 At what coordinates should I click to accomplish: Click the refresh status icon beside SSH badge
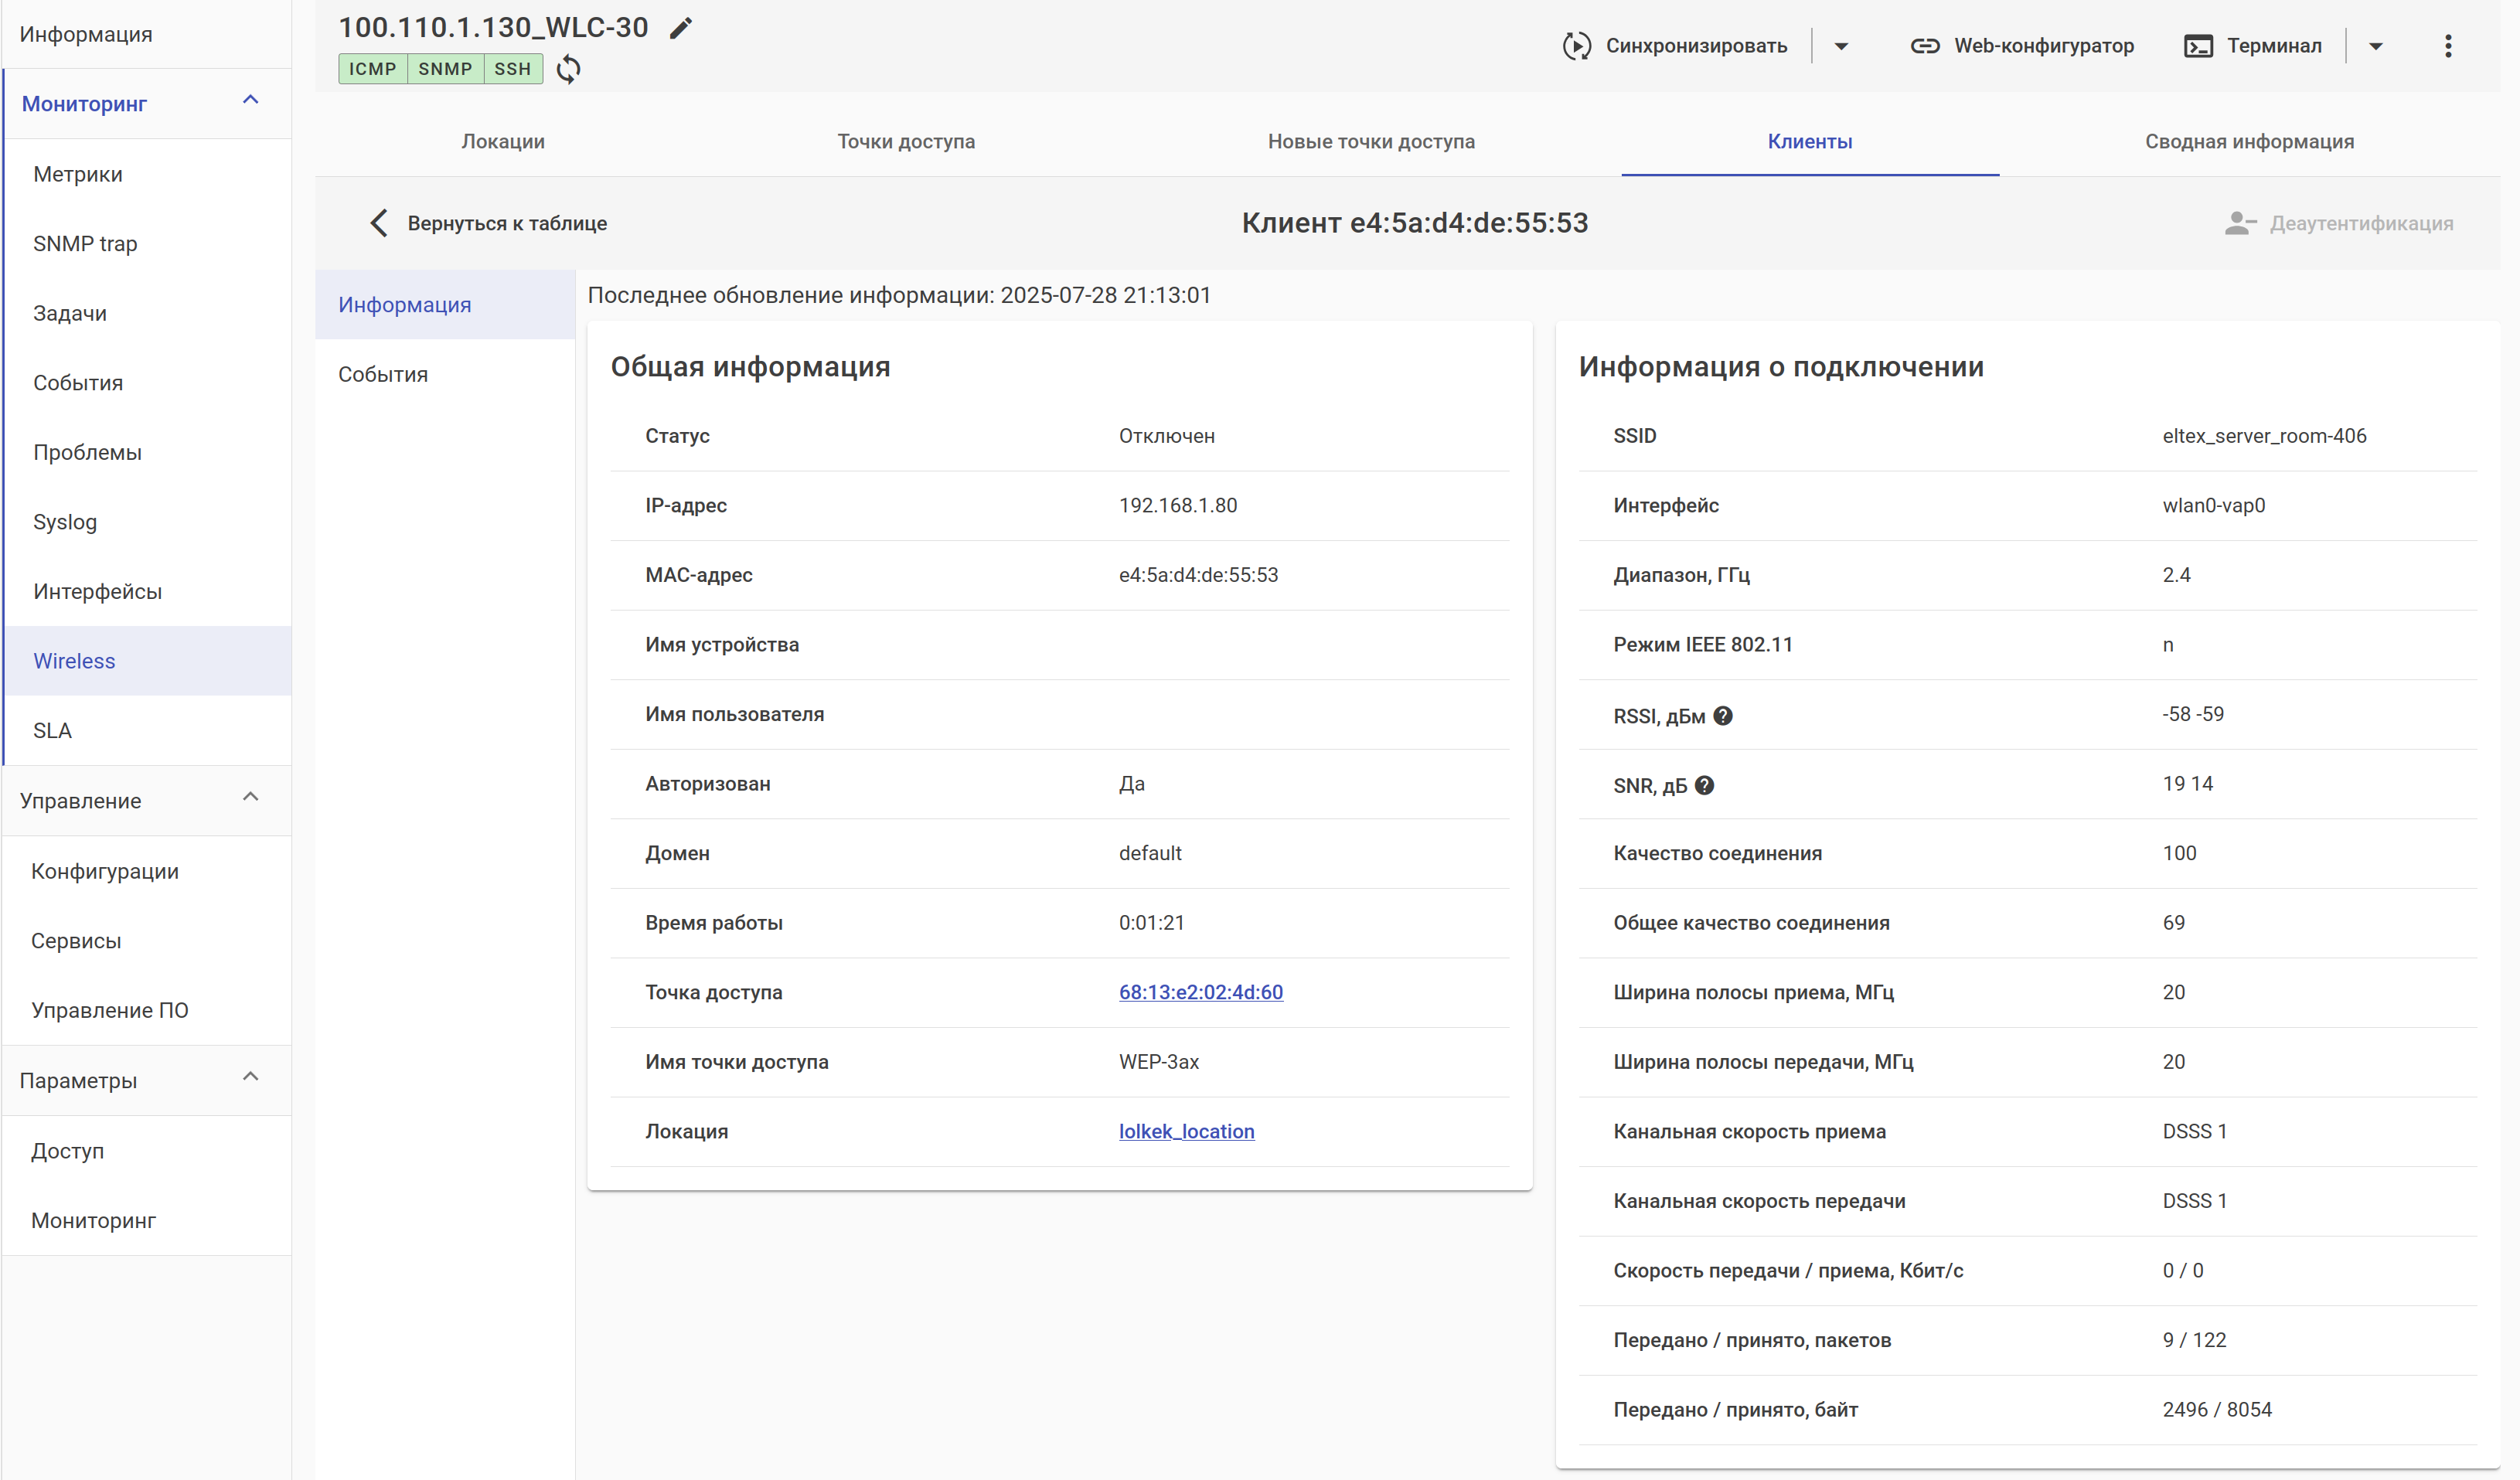click(568, 69)
